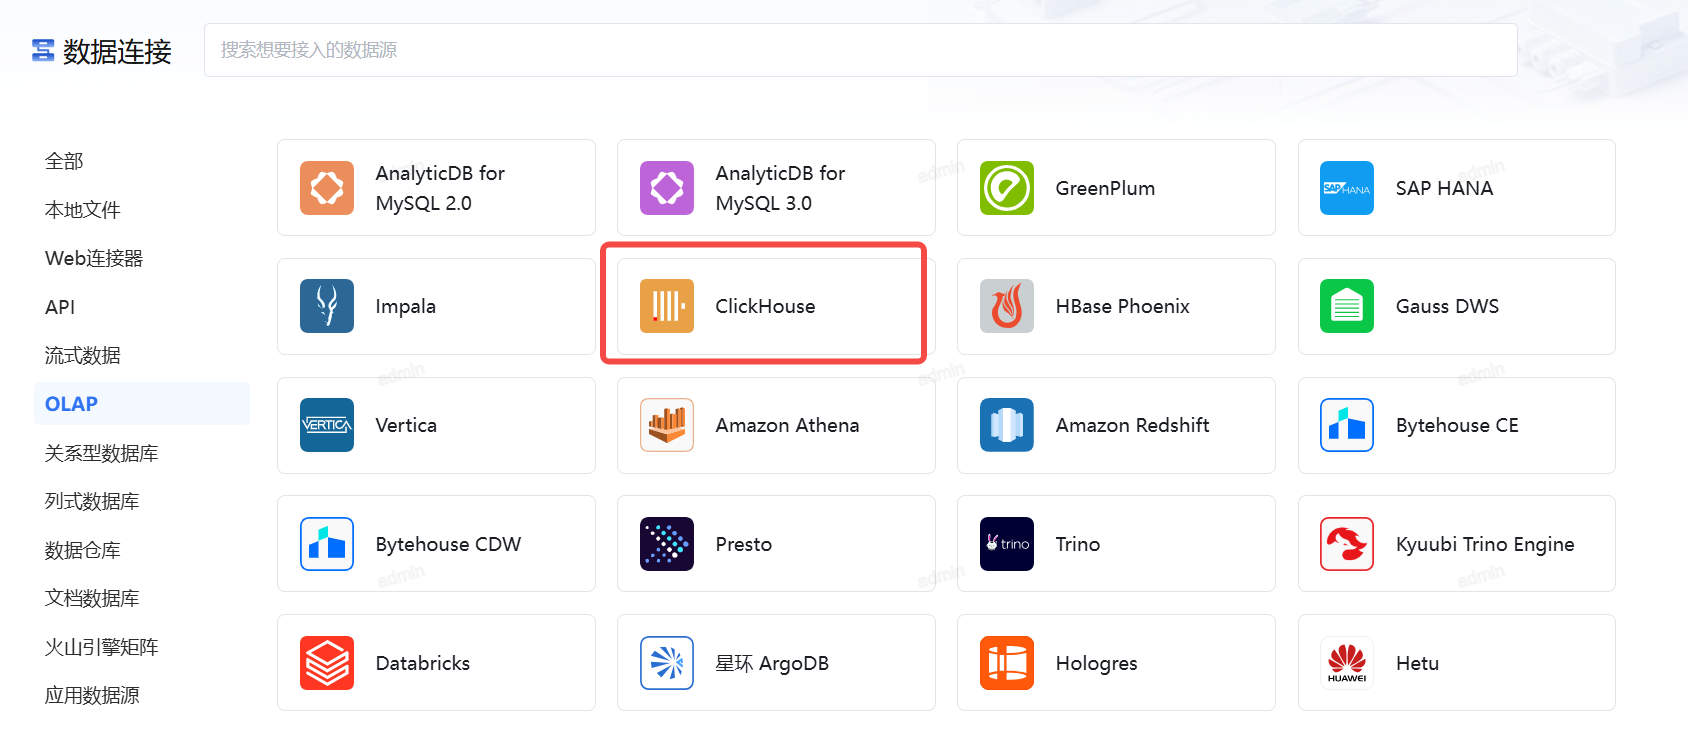This screenshot has height=746, width=1688.
Task: Click the 数据连接 header icon
Action: [43, 51]
